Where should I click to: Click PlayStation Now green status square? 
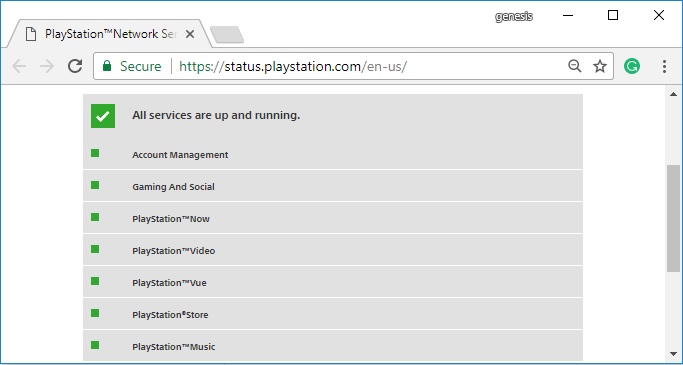pyautogui.click(x=95, y=217)
